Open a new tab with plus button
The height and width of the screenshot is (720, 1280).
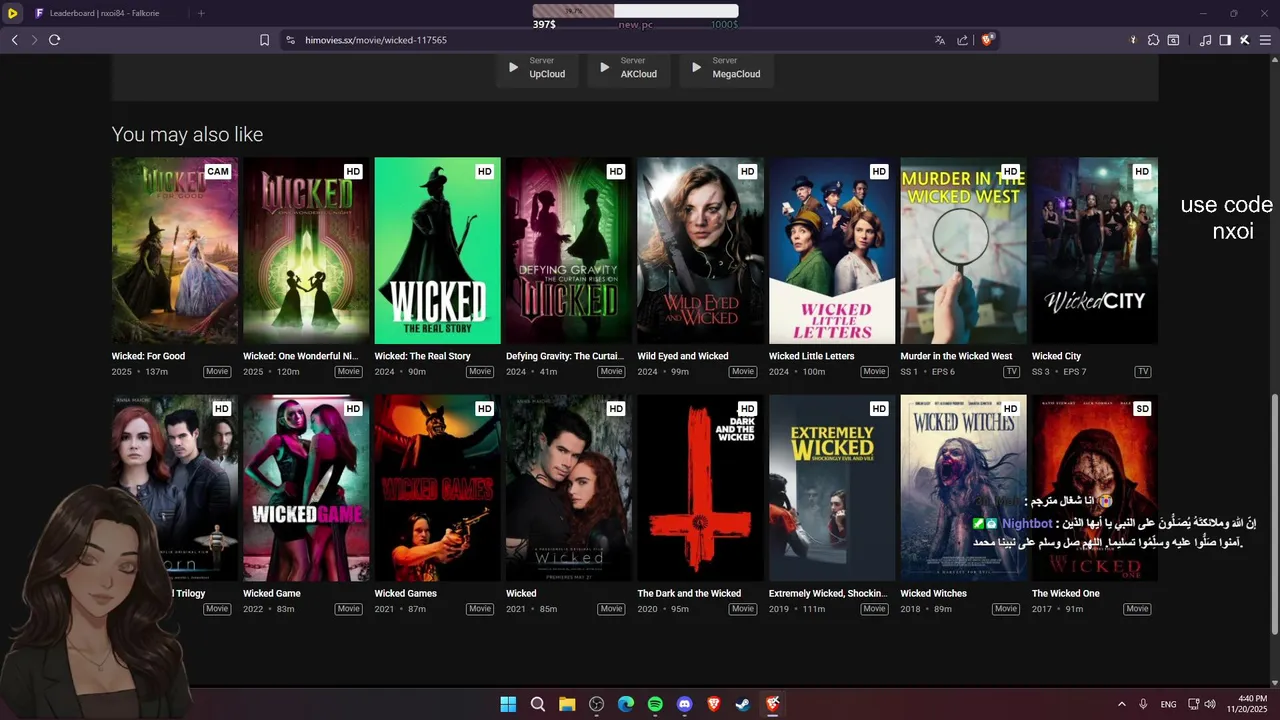201,13
